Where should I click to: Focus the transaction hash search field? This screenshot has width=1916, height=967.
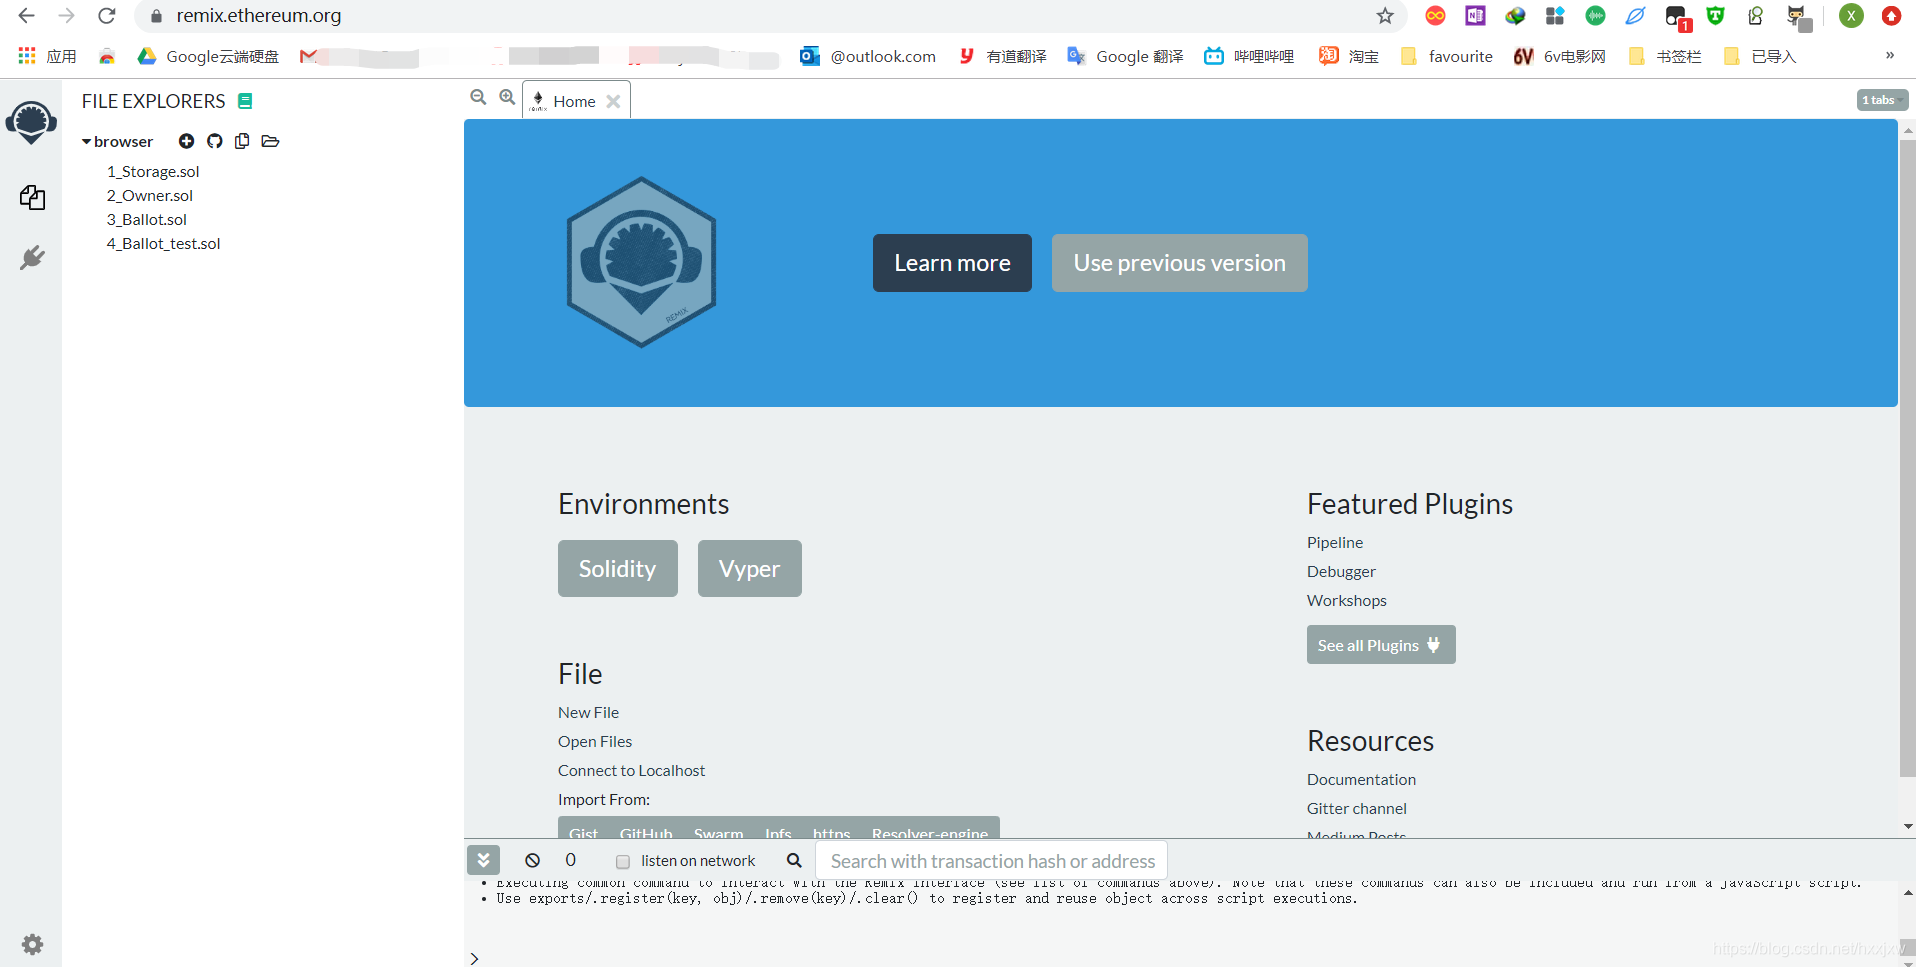pos(992,860)
